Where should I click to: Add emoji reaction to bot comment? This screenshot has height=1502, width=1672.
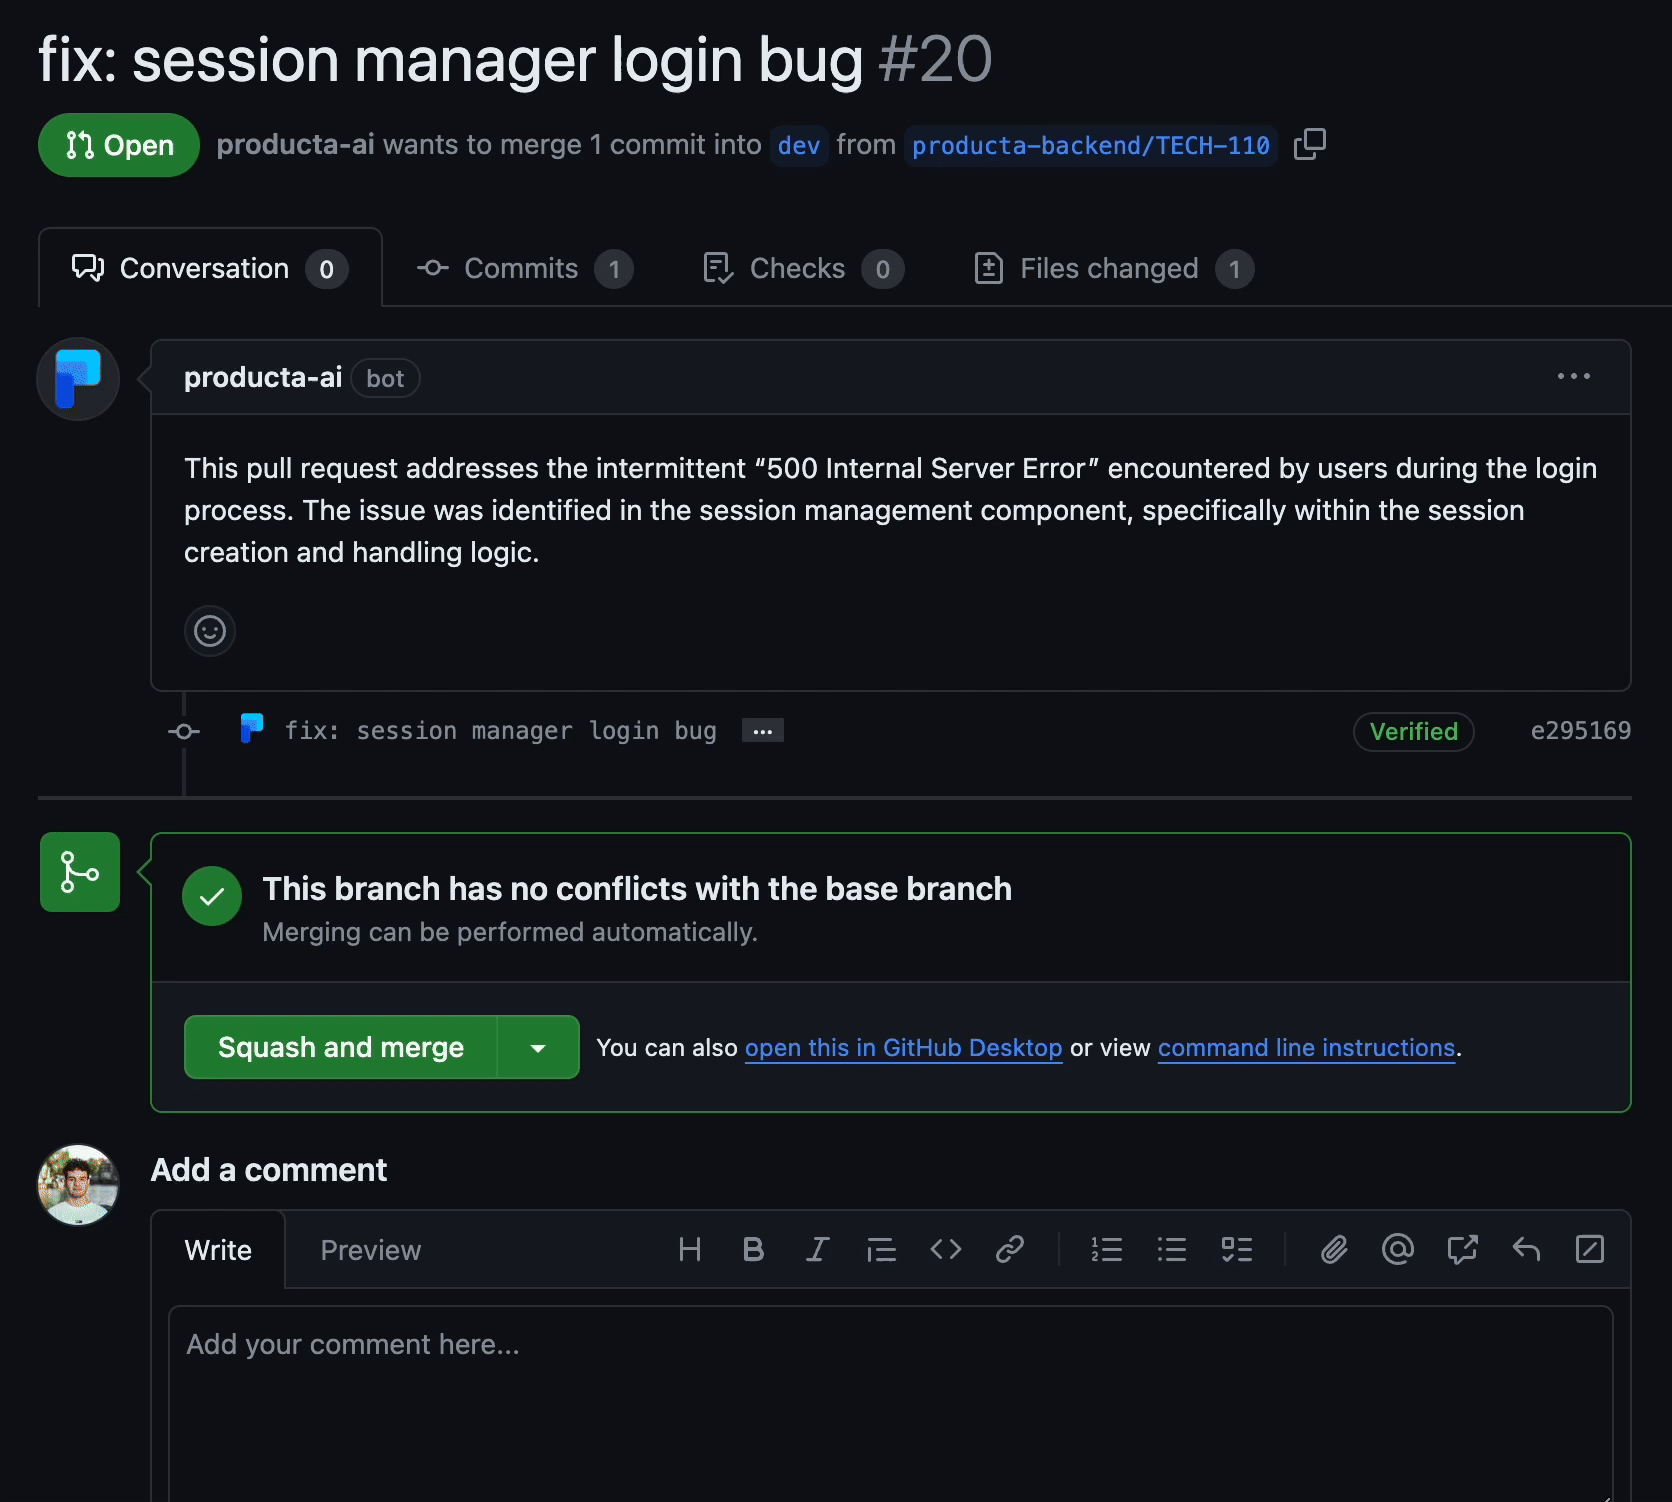tap(210, 631)
